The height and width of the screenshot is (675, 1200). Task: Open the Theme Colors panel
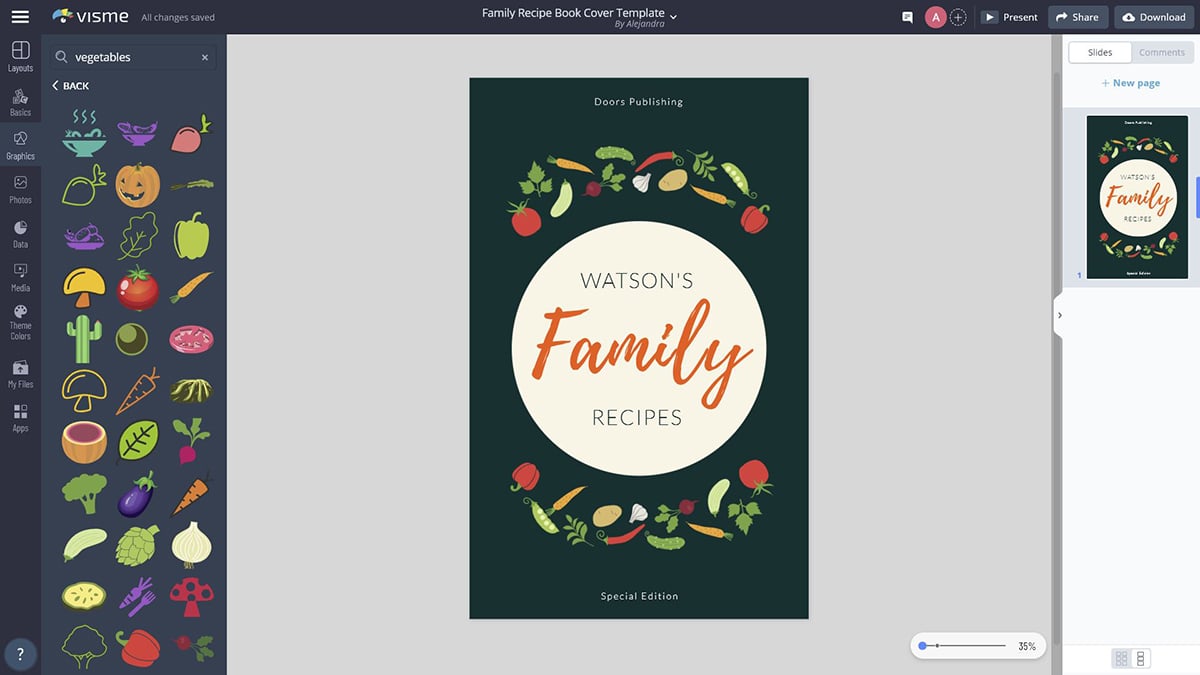[20, 322]
